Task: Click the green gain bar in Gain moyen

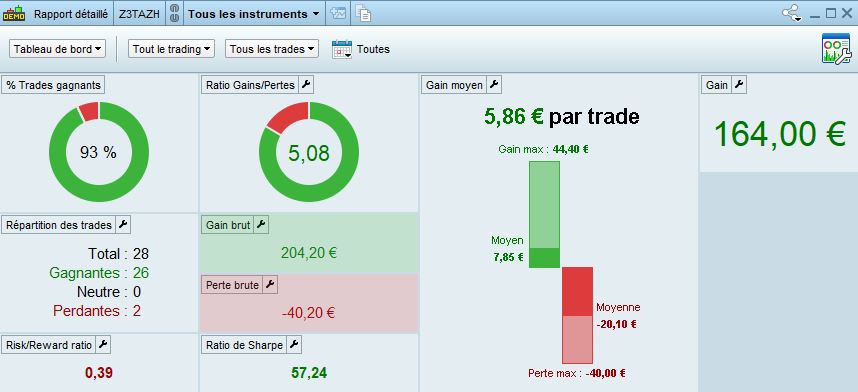Action: pyautogui.click(x=544, y=214)
